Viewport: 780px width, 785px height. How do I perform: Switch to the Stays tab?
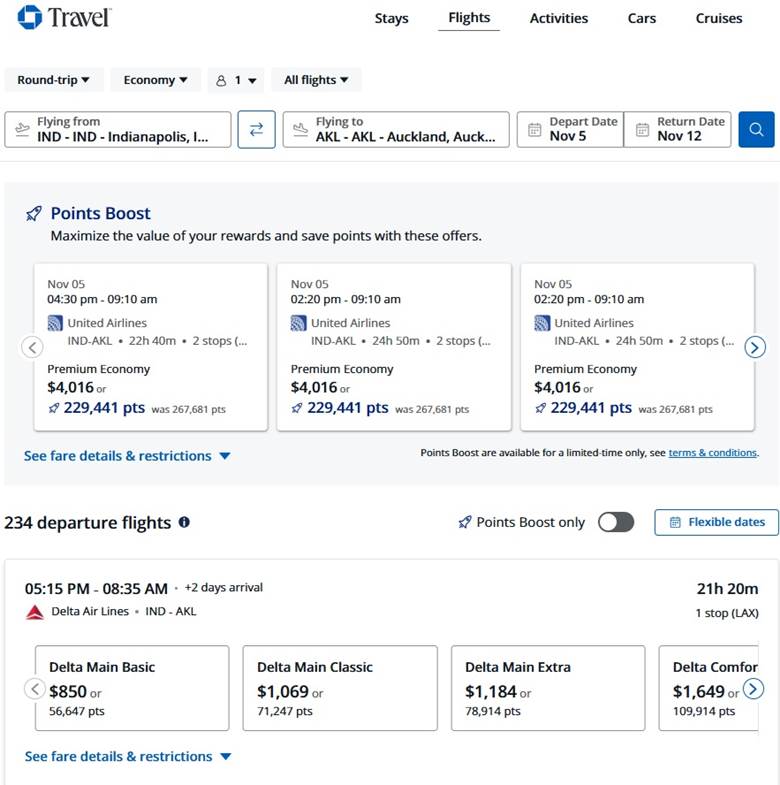tap(391, 18)
